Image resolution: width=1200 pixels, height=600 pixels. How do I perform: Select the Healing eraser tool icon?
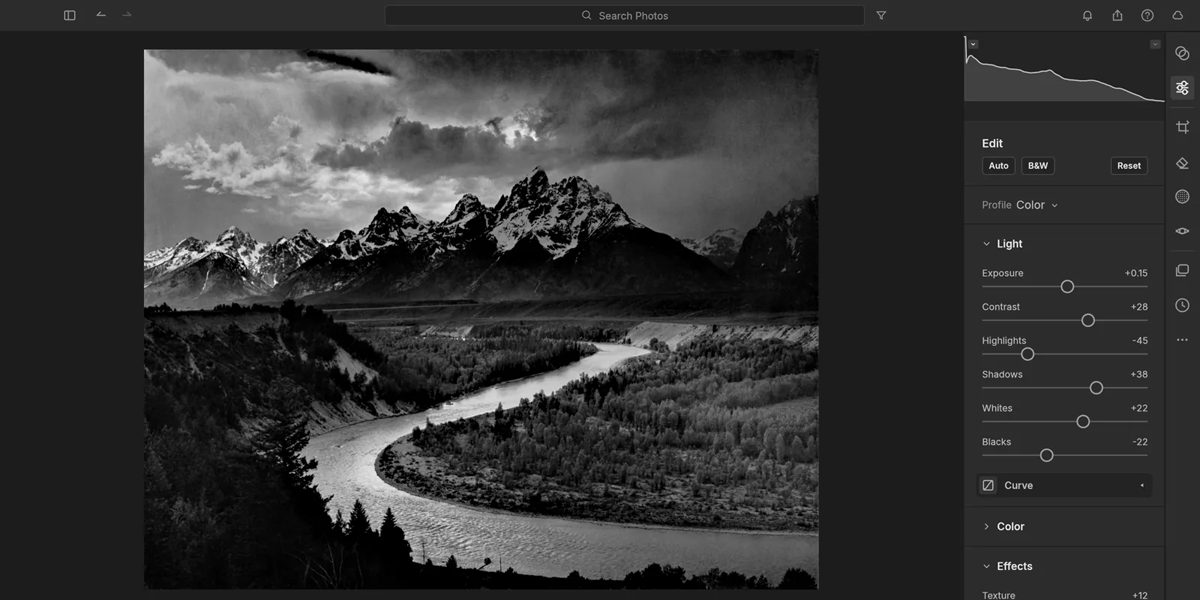point(1182,162)
